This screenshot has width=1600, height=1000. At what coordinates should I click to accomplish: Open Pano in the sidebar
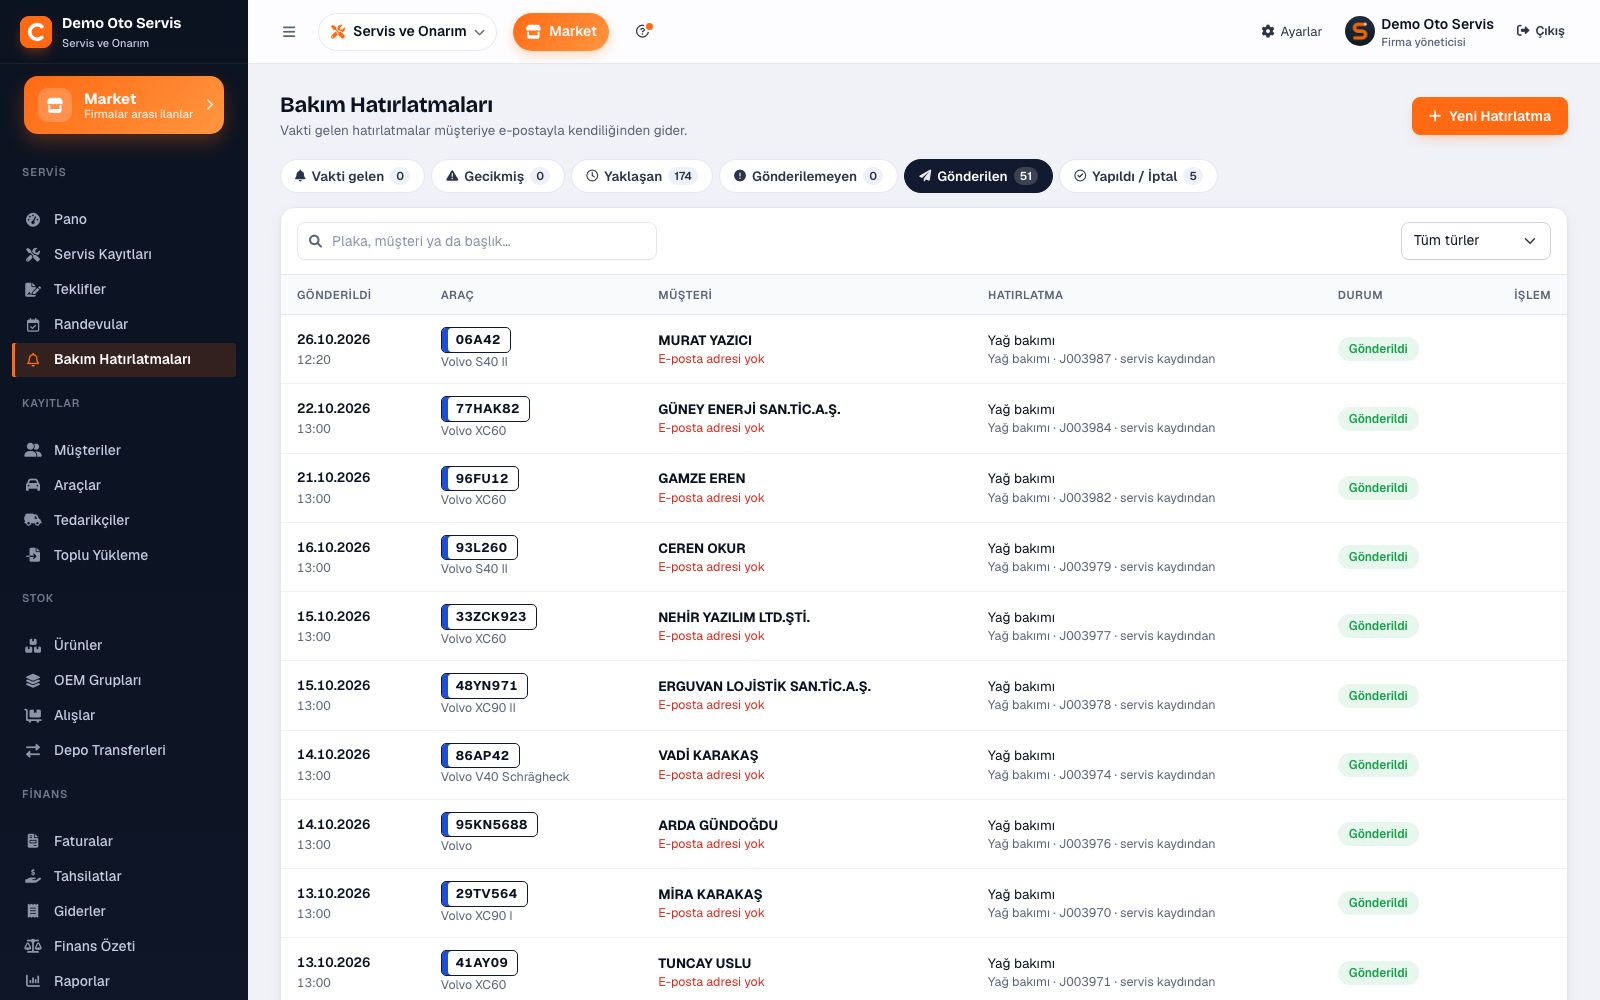[x=124, y=219]
